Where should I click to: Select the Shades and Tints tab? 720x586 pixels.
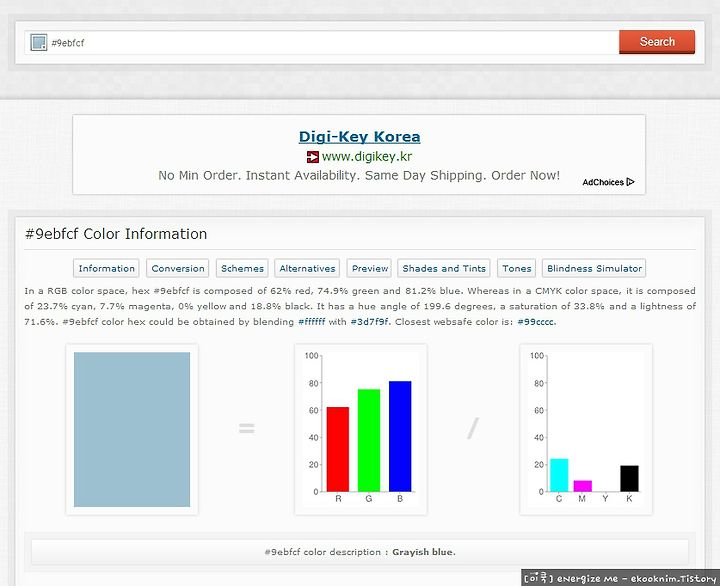tap(444, 268)
